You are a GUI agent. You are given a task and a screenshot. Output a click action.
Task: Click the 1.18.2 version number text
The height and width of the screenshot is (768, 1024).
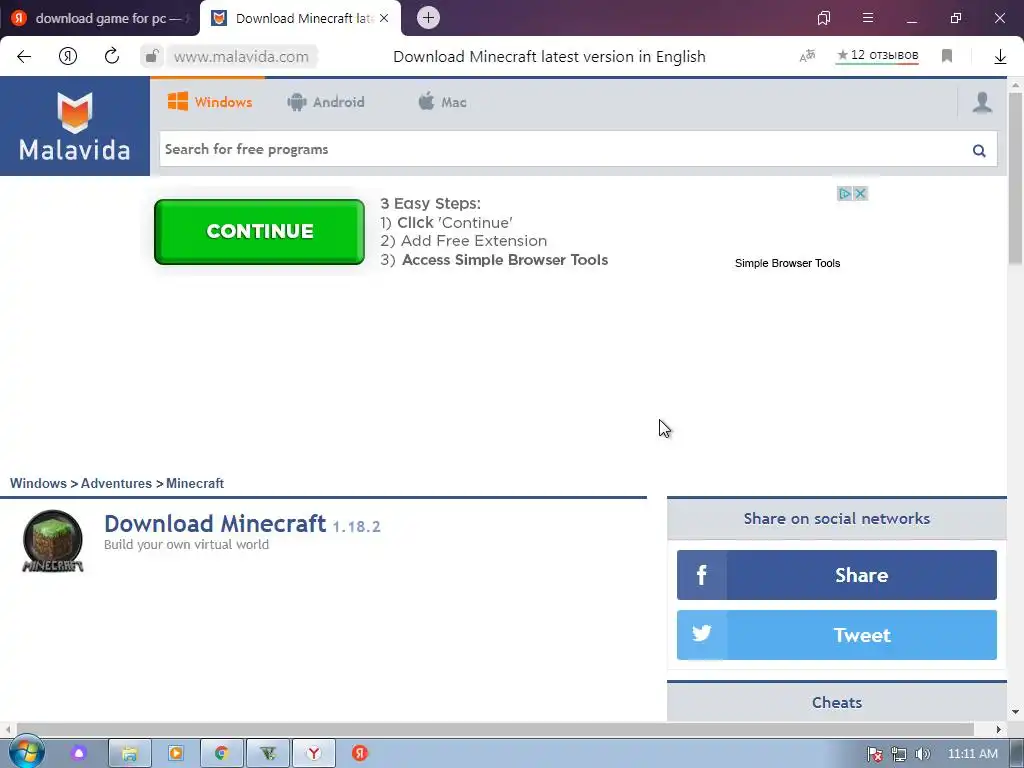tap(357, 526)
